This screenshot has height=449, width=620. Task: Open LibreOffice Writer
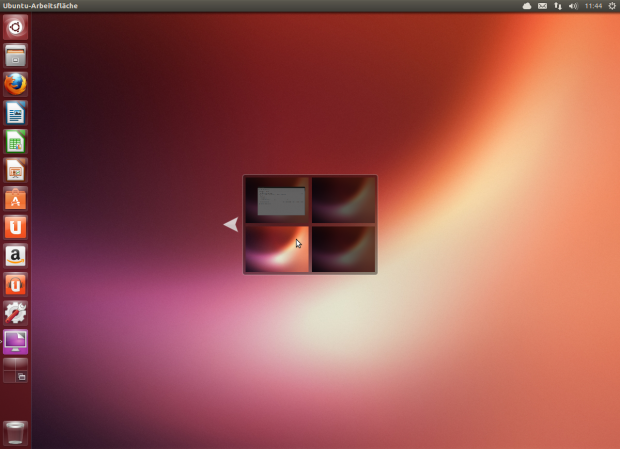pos(15,113)
